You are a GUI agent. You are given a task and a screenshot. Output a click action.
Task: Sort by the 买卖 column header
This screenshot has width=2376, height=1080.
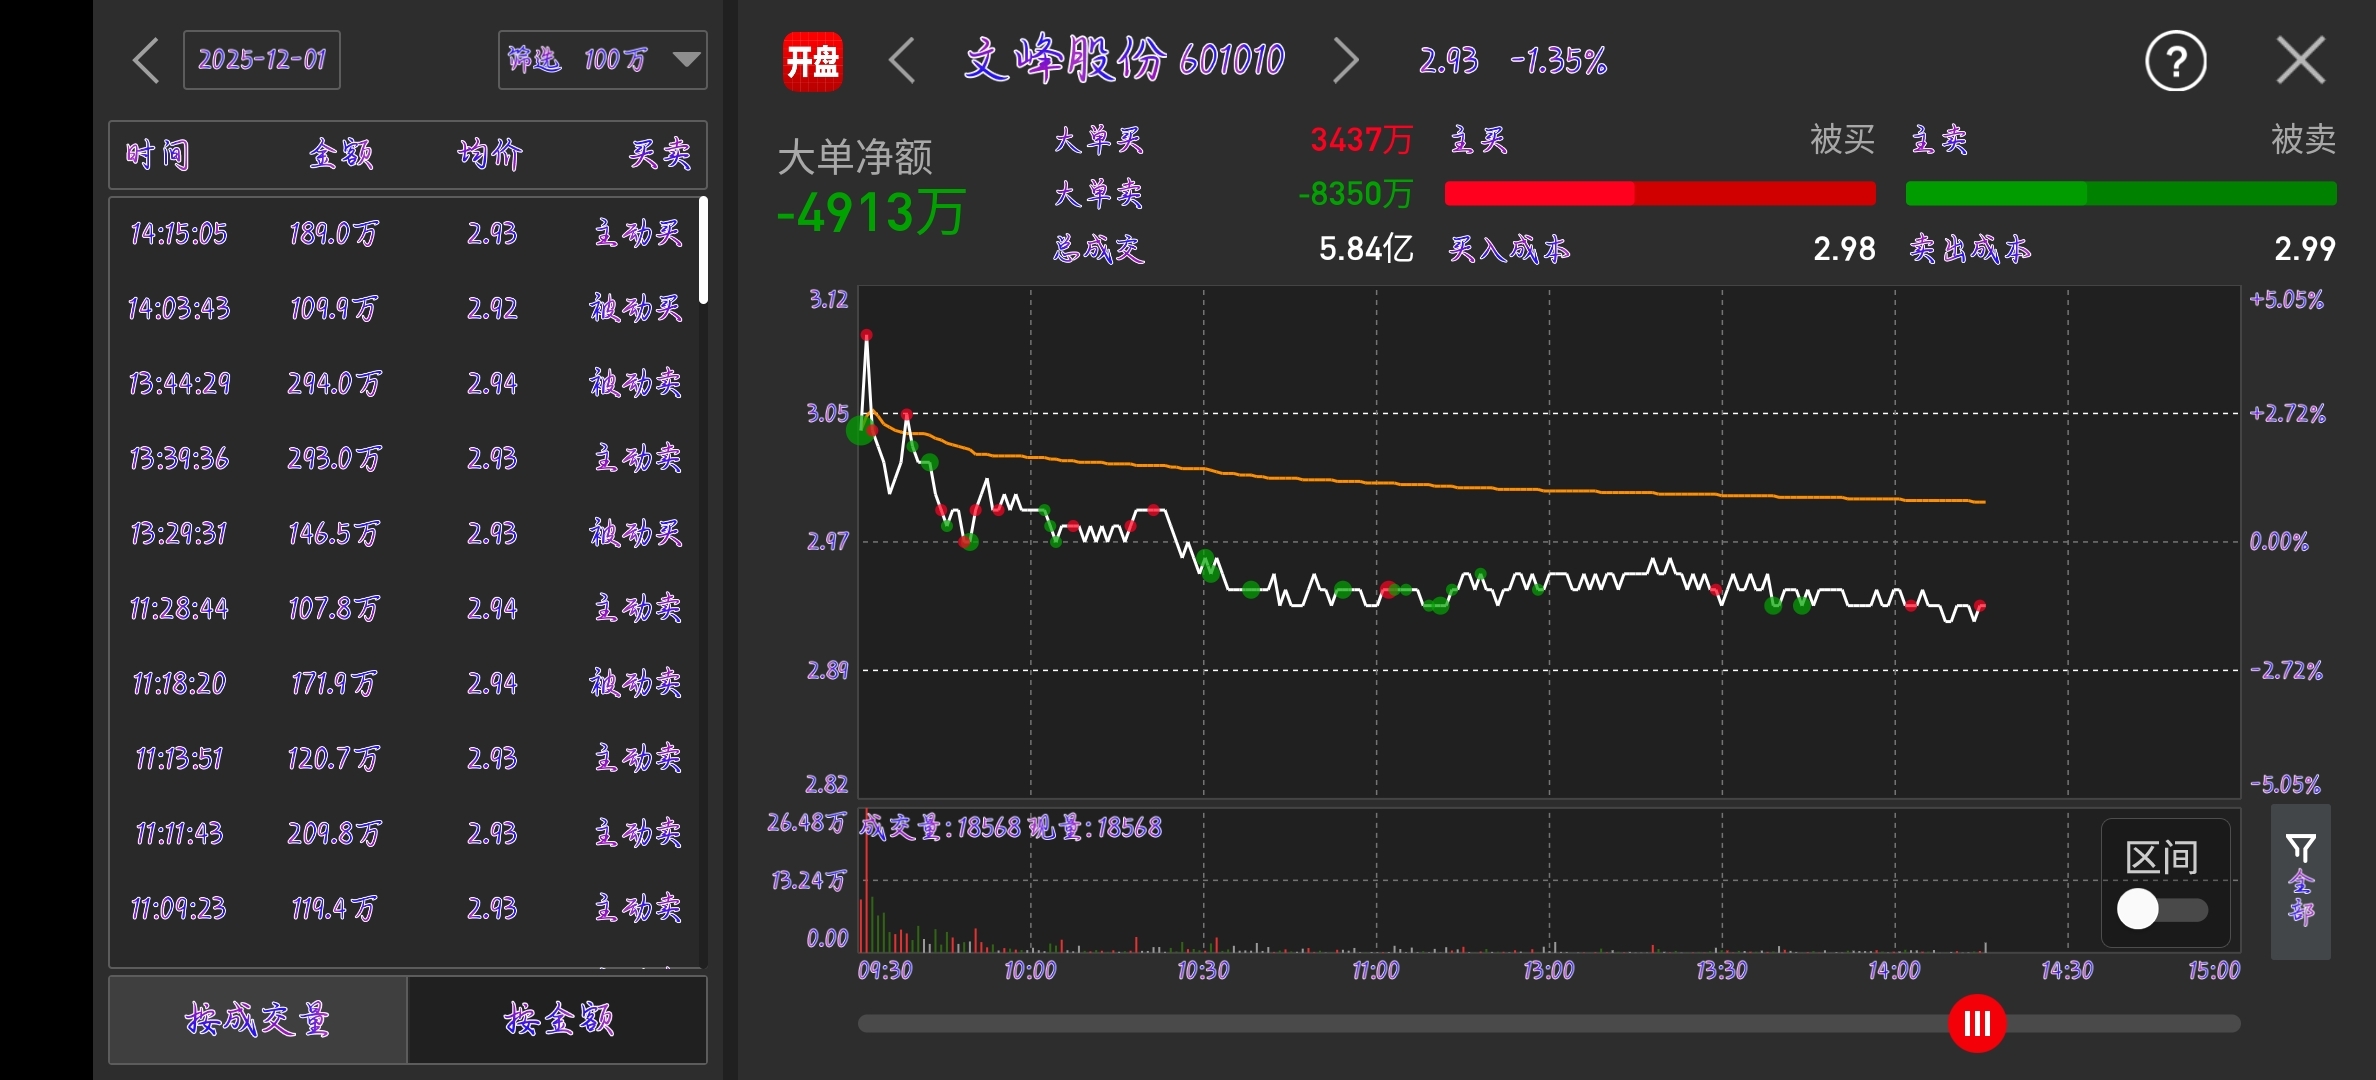(659, 154)
